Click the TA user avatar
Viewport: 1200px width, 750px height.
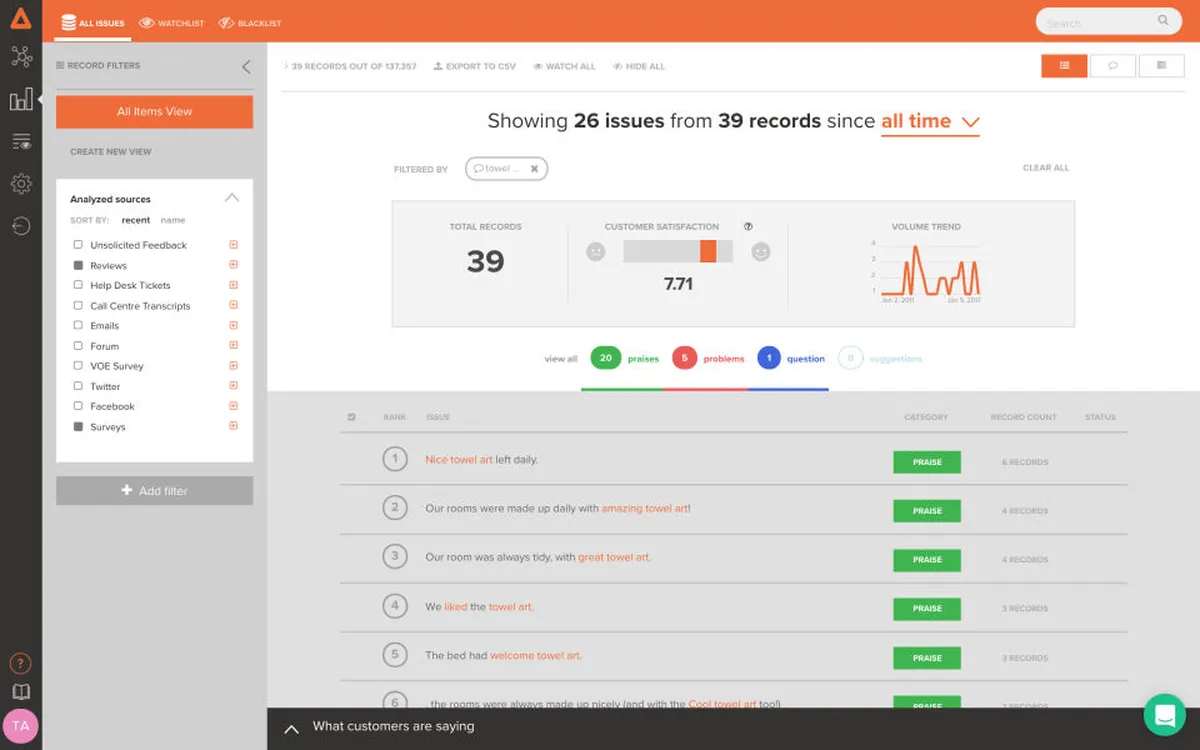click(x=21, y=727)
